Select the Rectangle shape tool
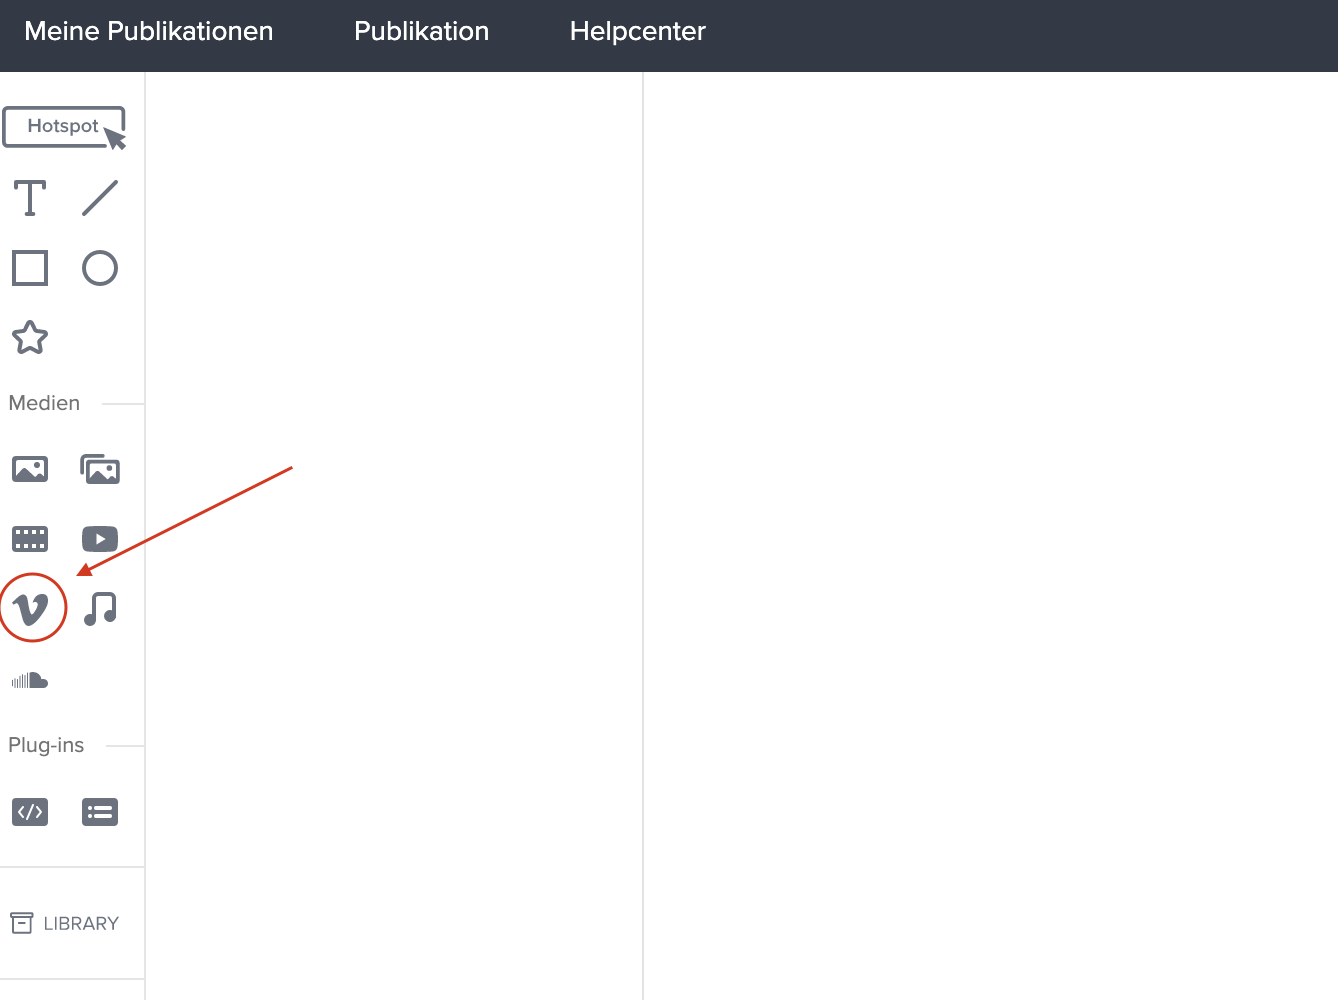Viewport: 1338px width, 1000px height. pyautogui.click(x=30, y=268)
